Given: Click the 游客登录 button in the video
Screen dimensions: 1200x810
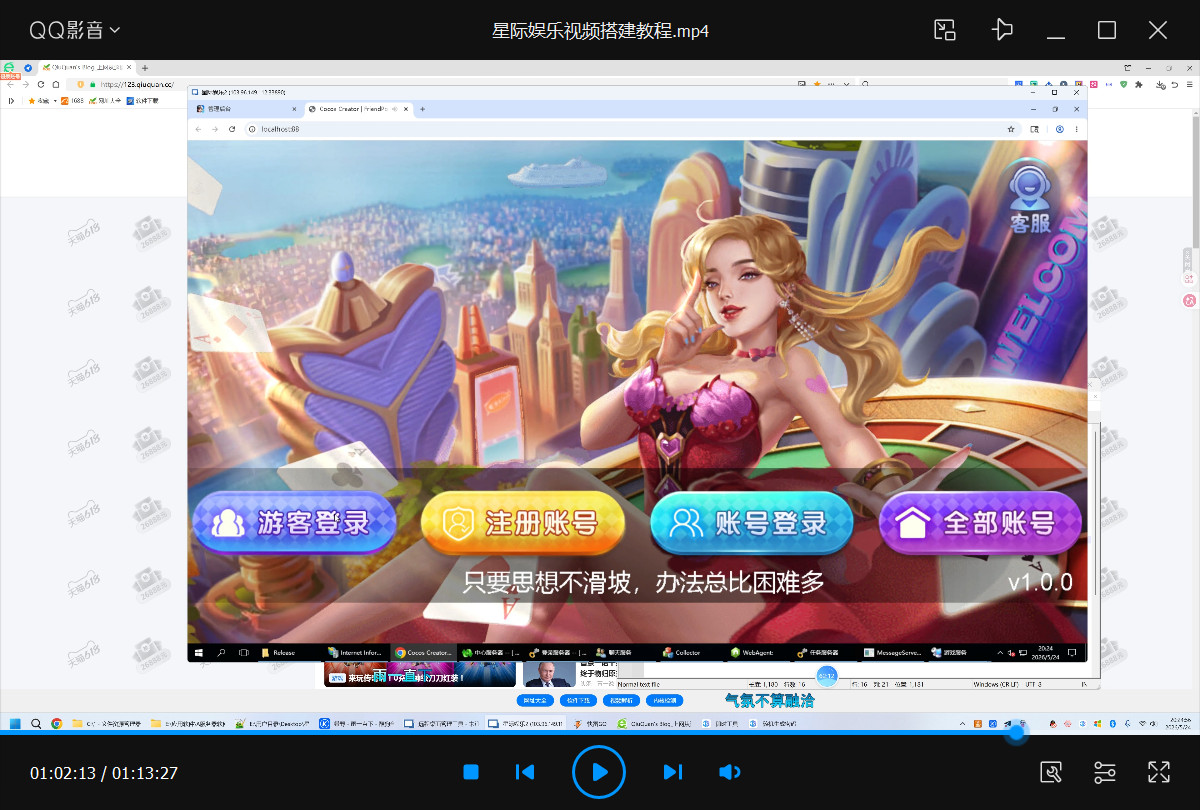Looking at the screenshot, I should 294,522.
